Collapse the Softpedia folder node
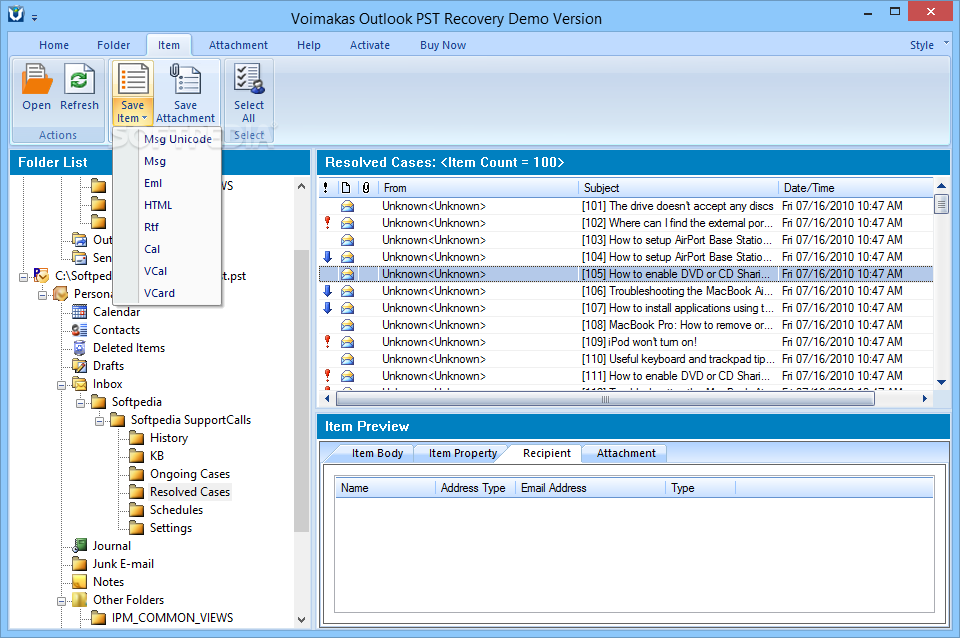Image resolution: width=960 pixels, height=638 pixels. click(80, 403)
